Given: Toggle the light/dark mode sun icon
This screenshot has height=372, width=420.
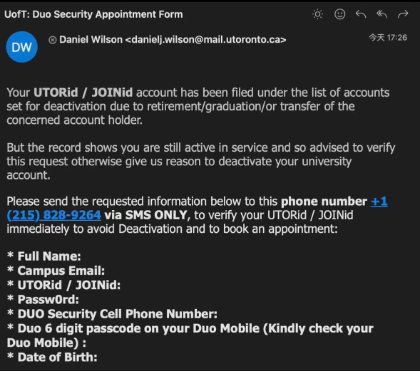Looking at the screenshot, I should (x=318, y=14).
